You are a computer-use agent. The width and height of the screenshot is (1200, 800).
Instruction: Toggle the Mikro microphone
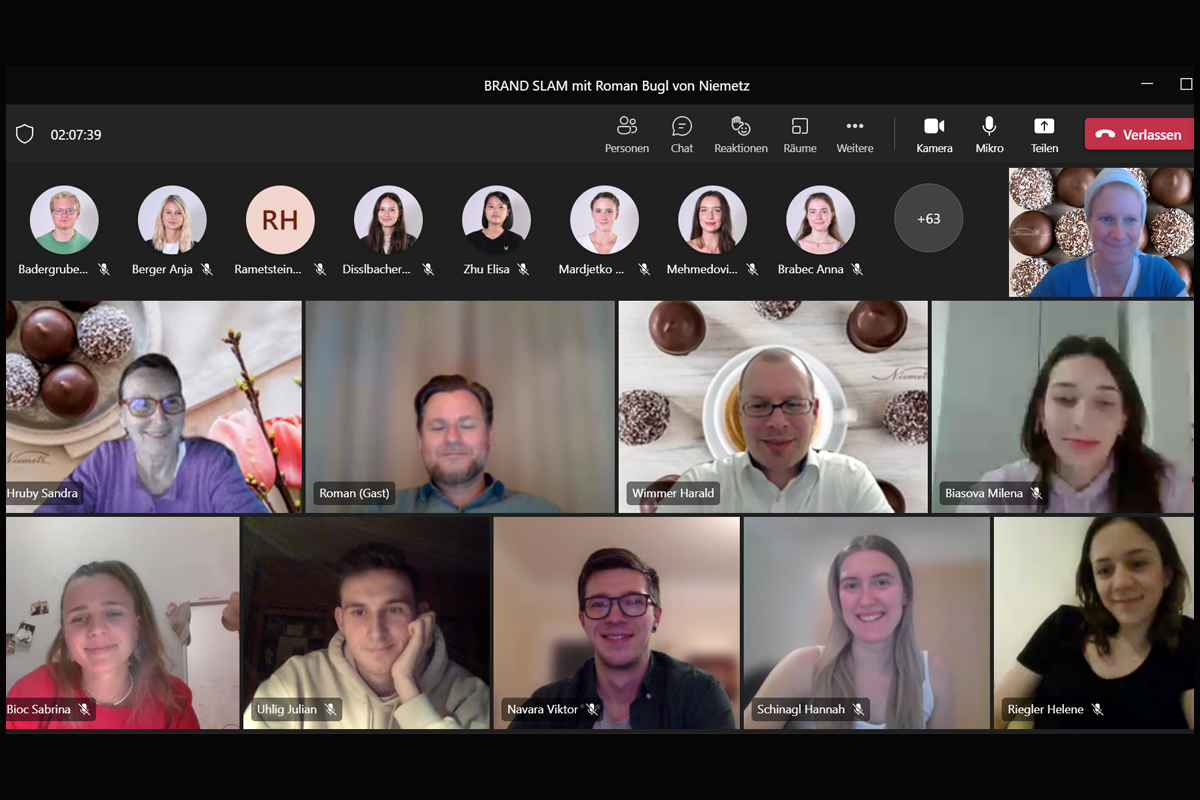tap(989, 134)
